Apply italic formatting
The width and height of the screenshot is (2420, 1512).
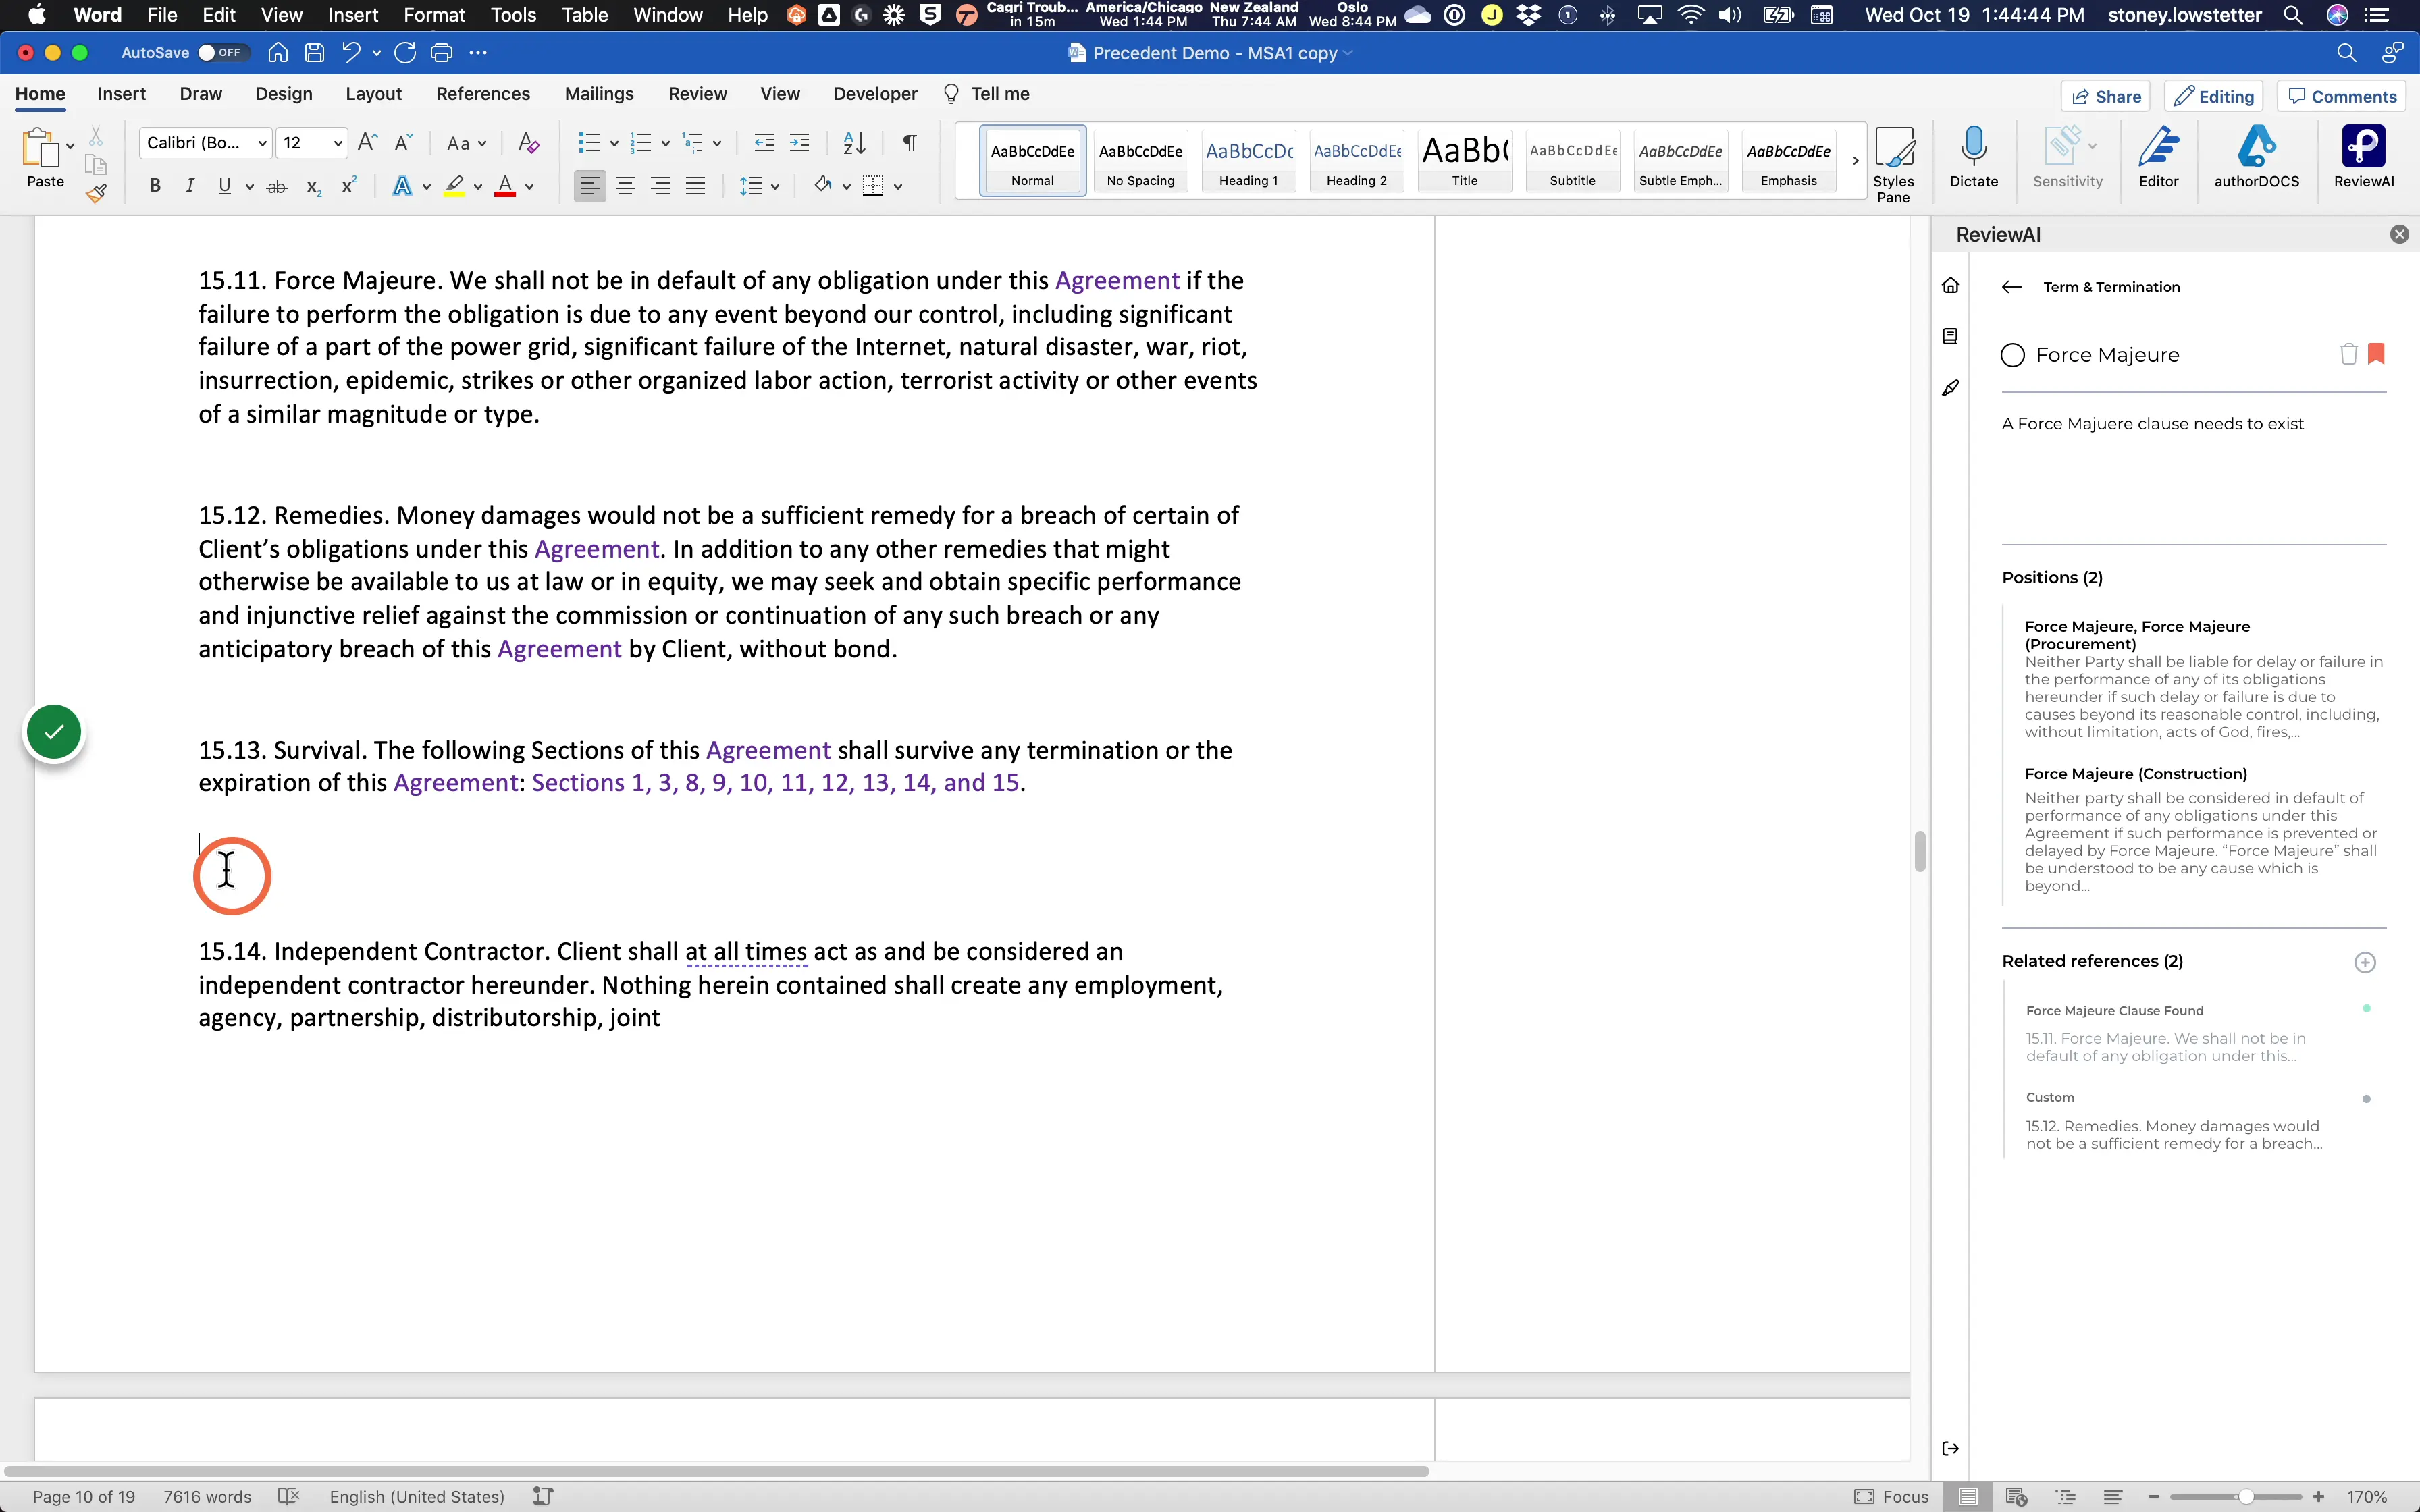point(189,186)
